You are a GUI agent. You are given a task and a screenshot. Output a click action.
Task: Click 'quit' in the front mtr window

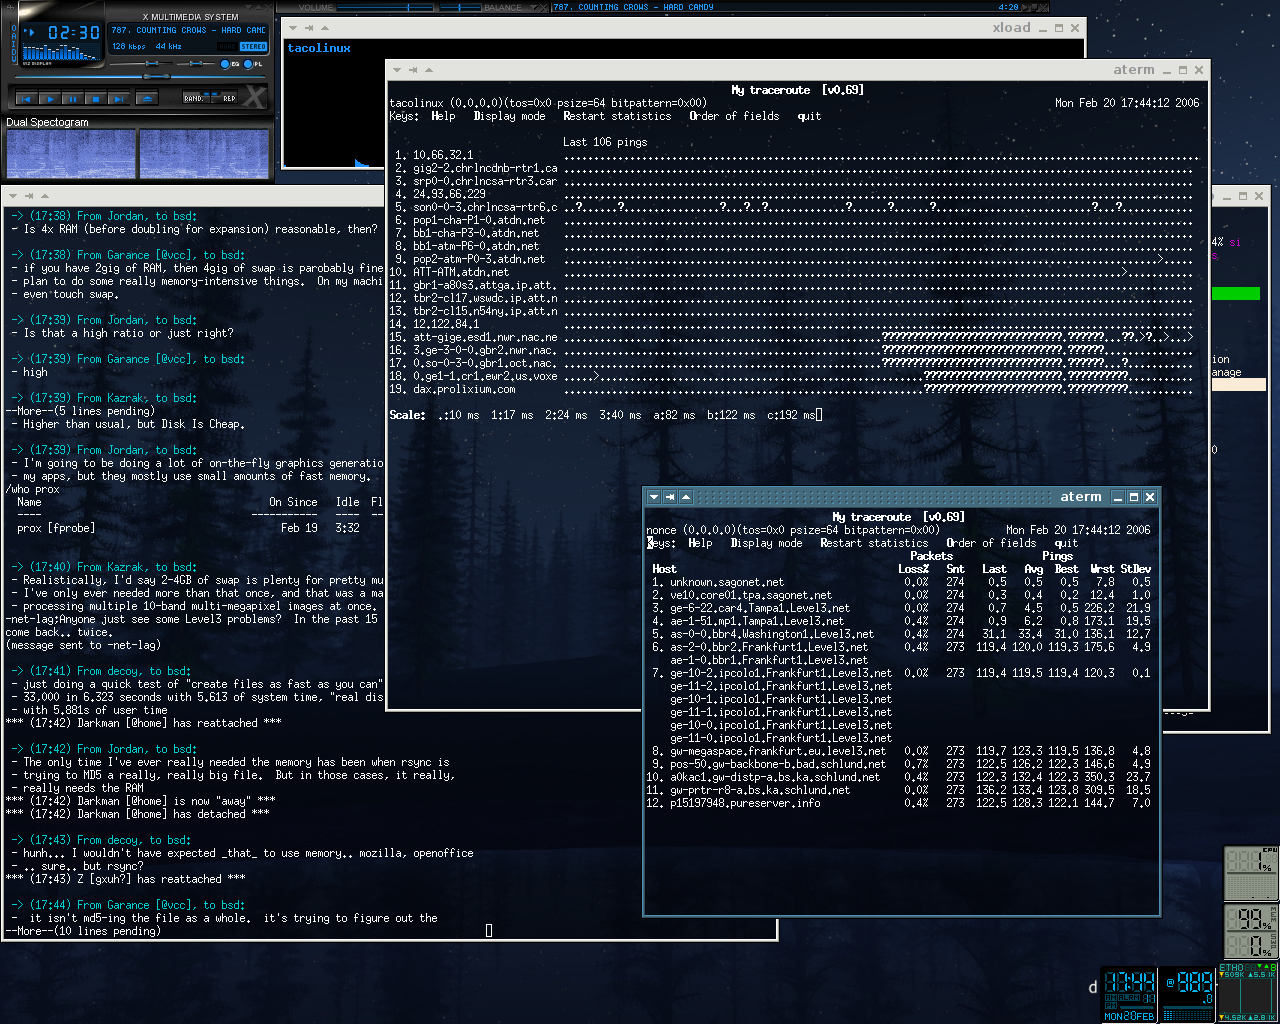(x=1066, y=543)
